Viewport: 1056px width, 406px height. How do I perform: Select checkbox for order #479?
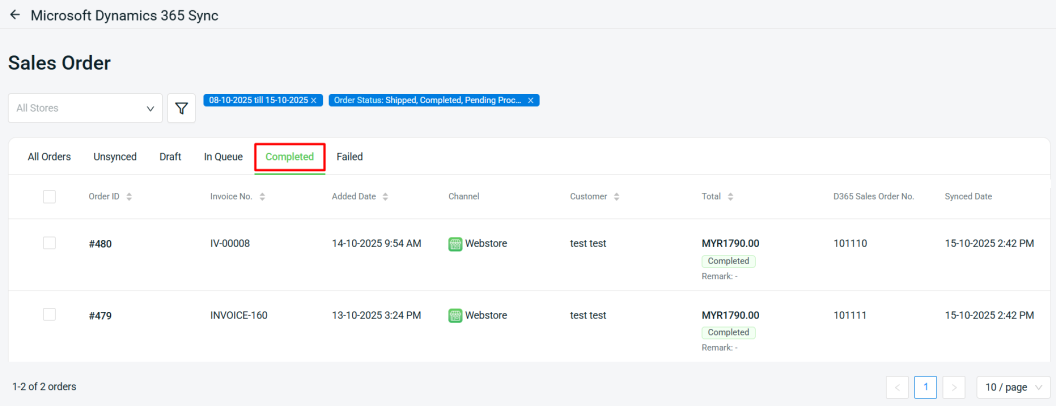[50, 315]
